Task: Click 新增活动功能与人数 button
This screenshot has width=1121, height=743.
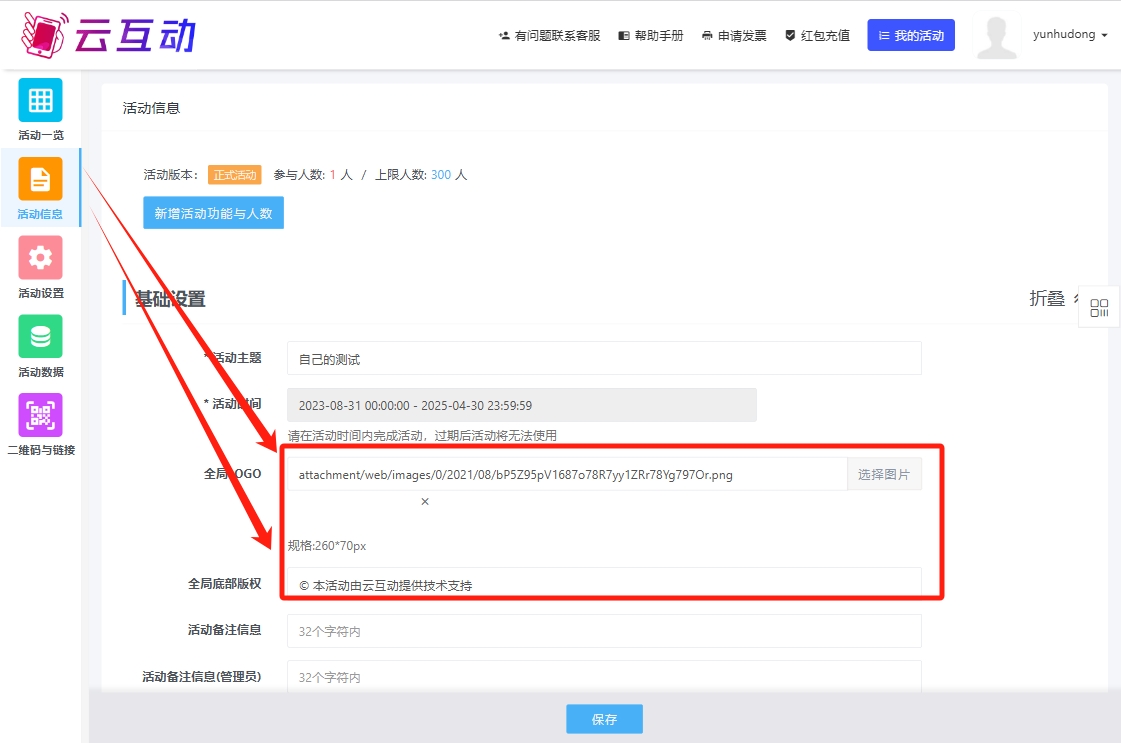Action: pos(213,213)
